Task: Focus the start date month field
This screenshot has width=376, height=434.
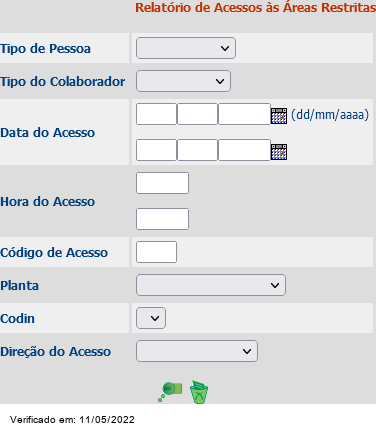Action: pyautogui.click(x=197, y=114)
